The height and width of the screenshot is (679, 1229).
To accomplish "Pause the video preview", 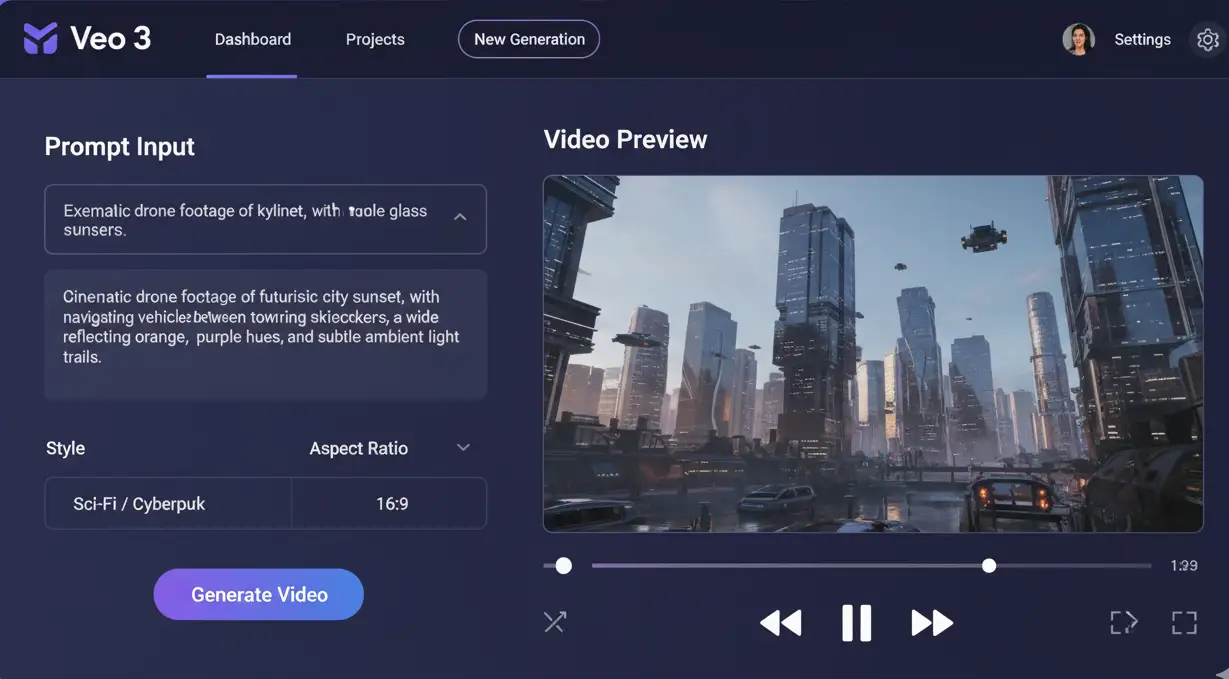I will tap(857, 621).
